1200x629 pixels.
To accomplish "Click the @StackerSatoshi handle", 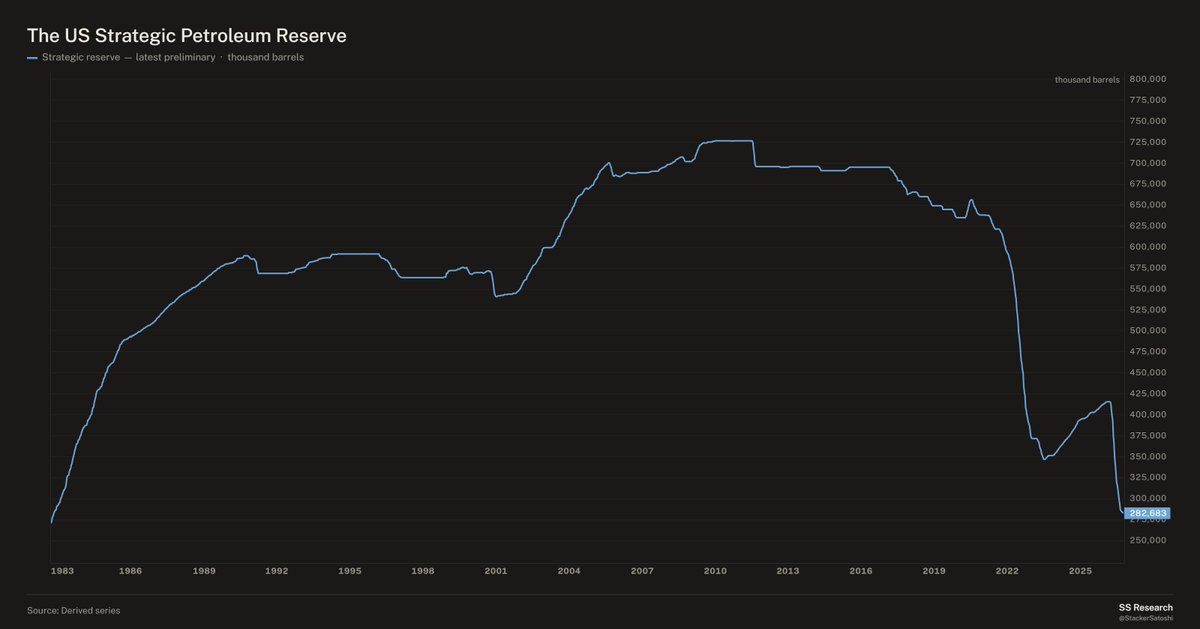I will pyautogui.click(x=1147, y=618).
